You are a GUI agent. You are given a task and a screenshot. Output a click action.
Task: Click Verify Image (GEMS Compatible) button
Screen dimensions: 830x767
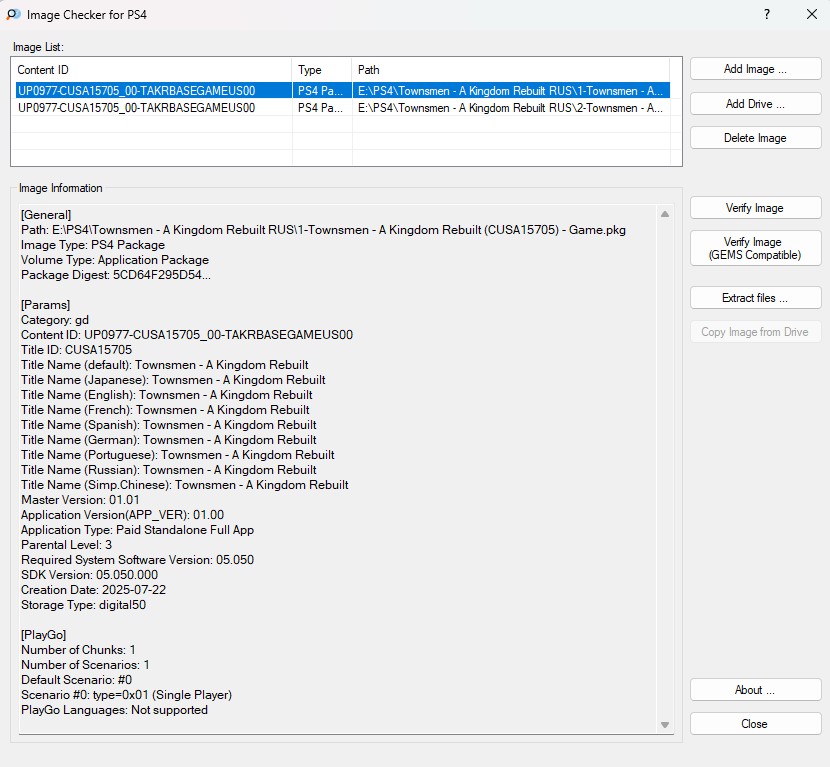[x=755, y=248]
